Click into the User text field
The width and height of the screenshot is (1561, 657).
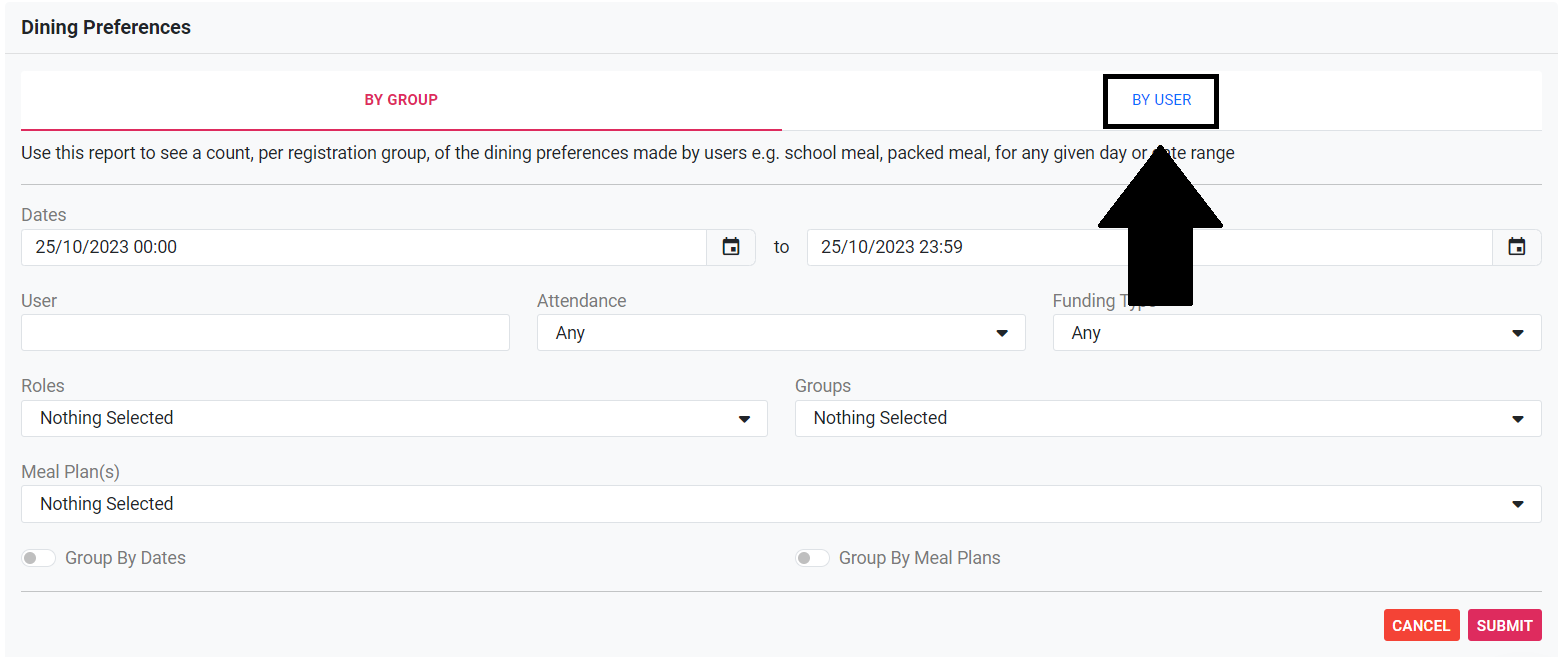[x=265, y=333]
